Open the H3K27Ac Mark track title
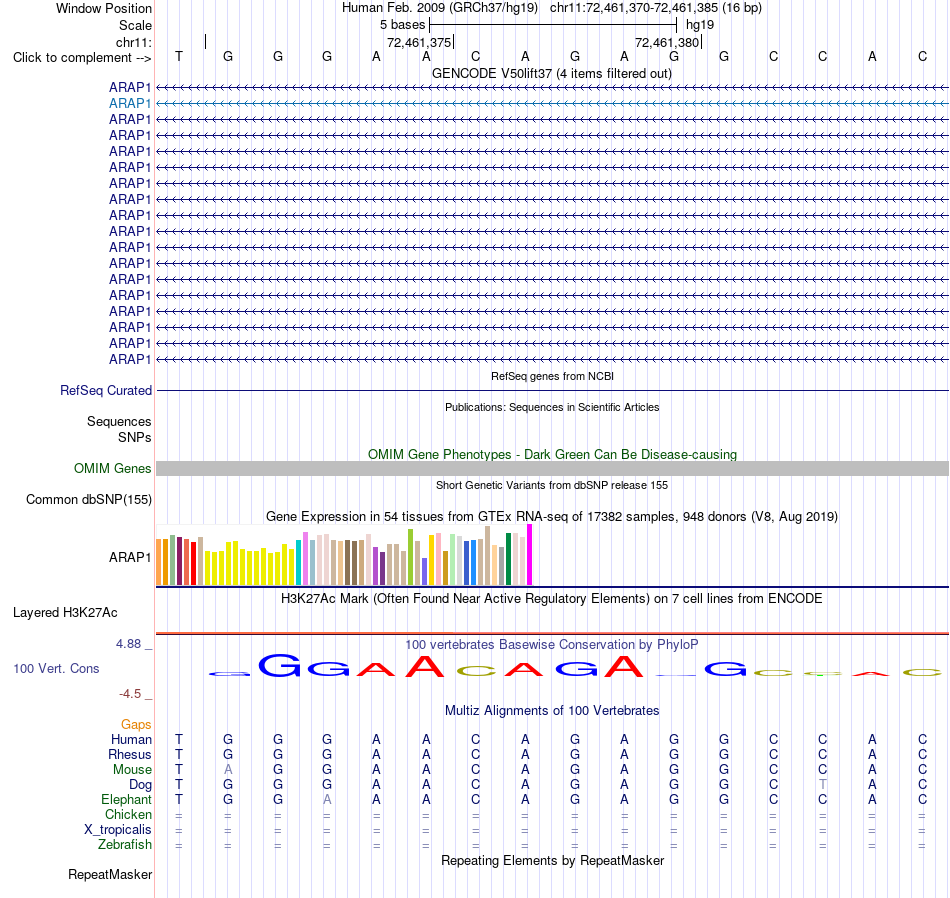The image size is (950, 898). coord(552,599)
